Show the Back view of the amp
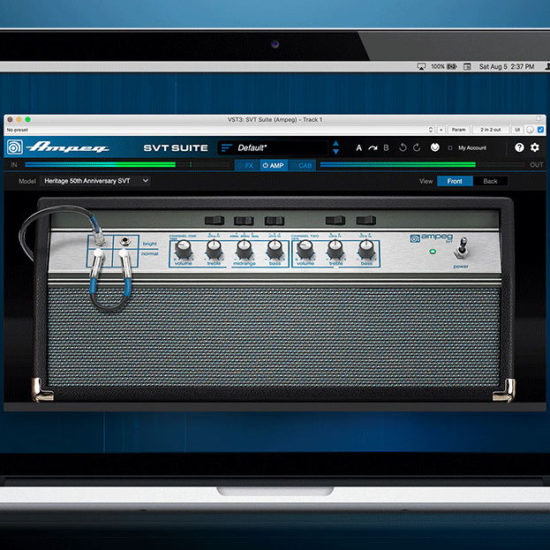Viewport: 550px width, 550px height. click(x=490, y=181)
